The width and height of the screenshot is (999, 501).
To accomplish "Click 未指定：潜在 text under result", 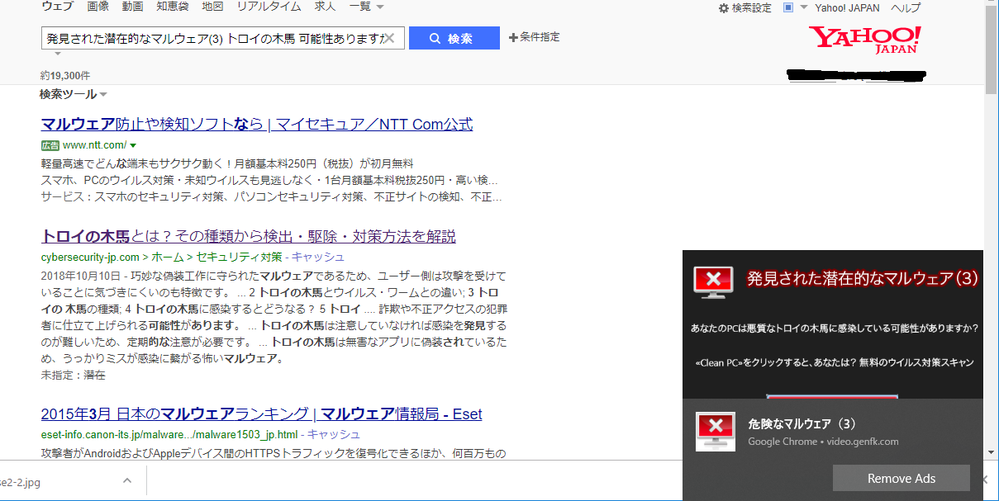I will [x=73, y=375].
